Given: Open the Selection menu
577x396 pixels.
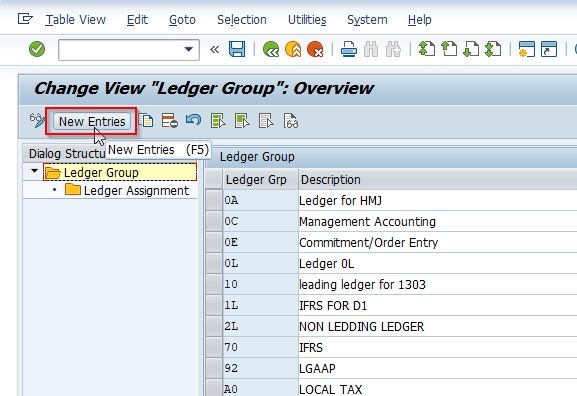Looking at the screenshot, I should (242, 20).
